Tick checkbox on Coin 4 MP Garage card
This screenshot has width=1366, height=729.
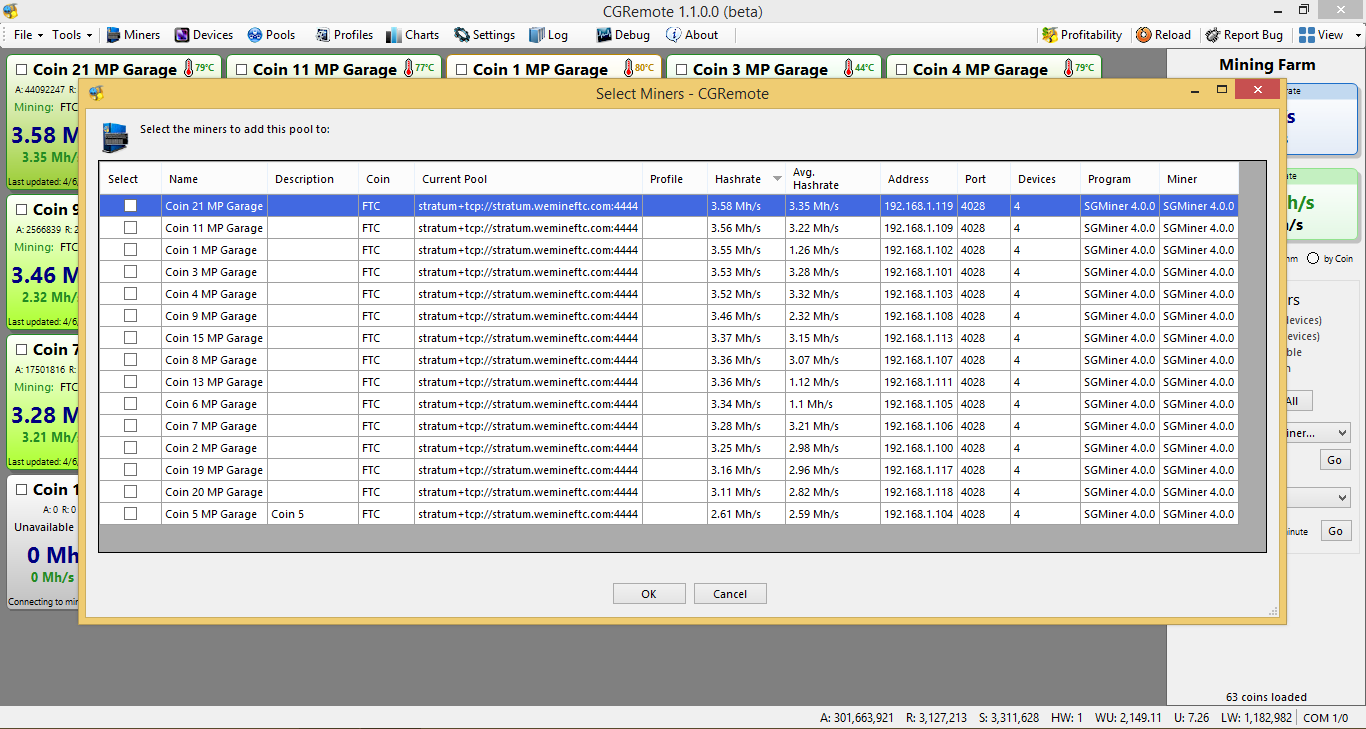click(902, 70)
